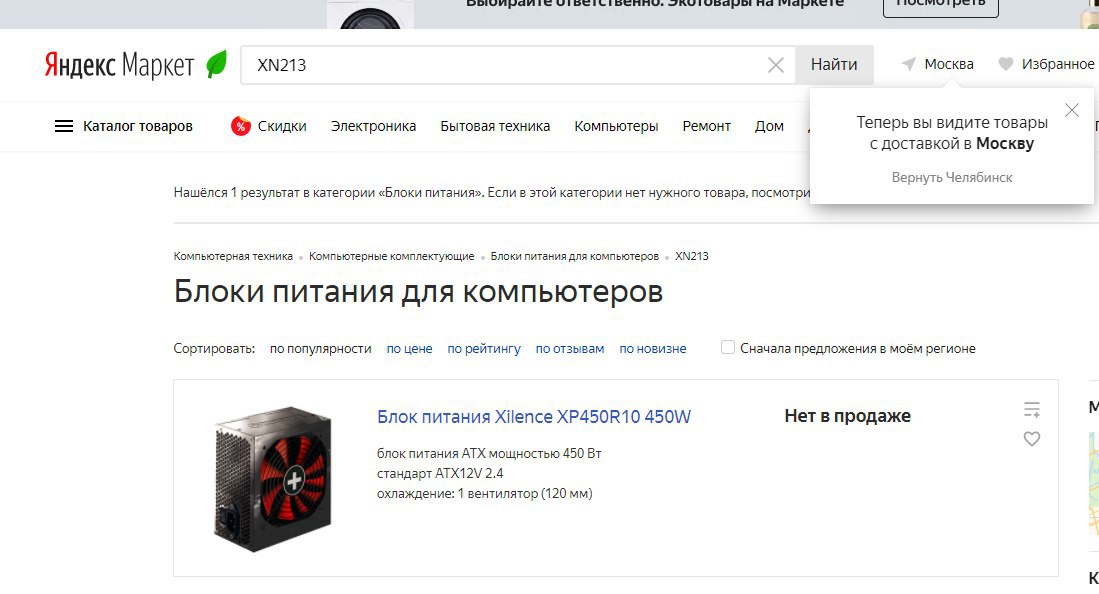This screenshot has width=1099, height=594.
Task: Open the Компьютеры menu category
Action: (x=616, y=126)
